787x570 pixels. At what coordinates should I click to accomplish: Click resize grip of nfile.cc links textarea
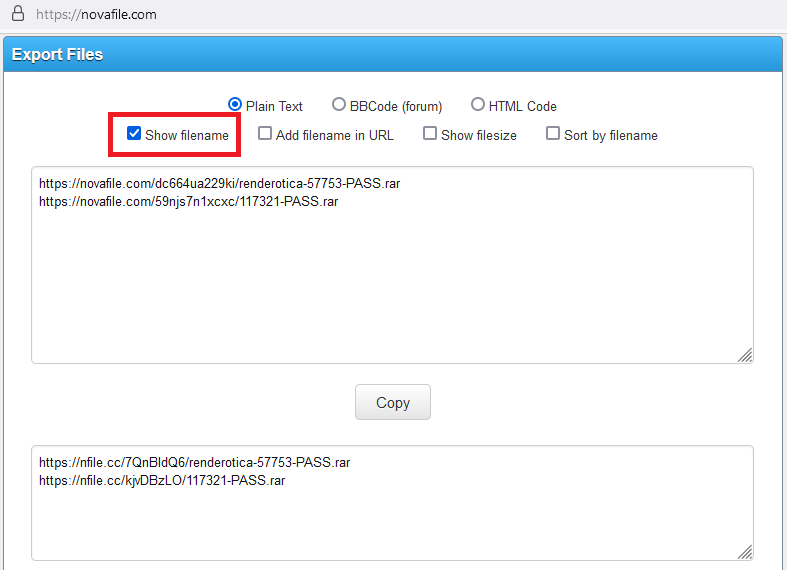tap(745, 552)
